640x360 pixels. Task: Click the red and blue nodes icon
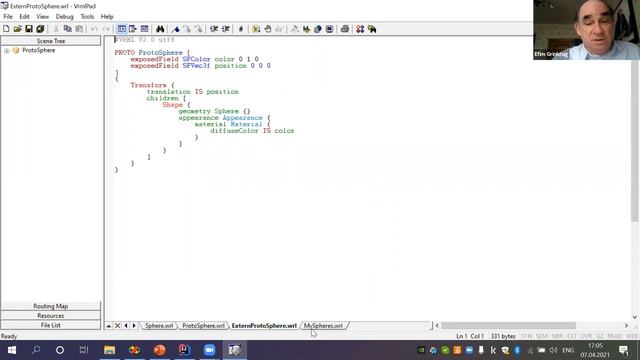click(360, 29)
